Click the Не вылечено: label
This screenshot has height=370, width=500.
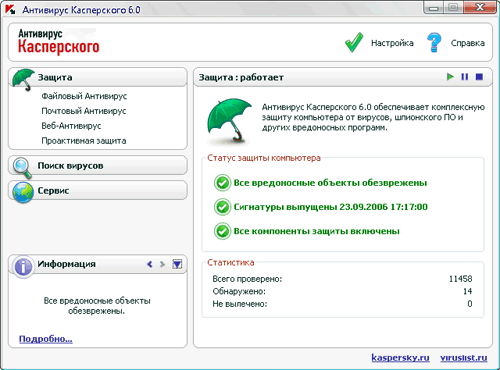[x=240, y=304]
